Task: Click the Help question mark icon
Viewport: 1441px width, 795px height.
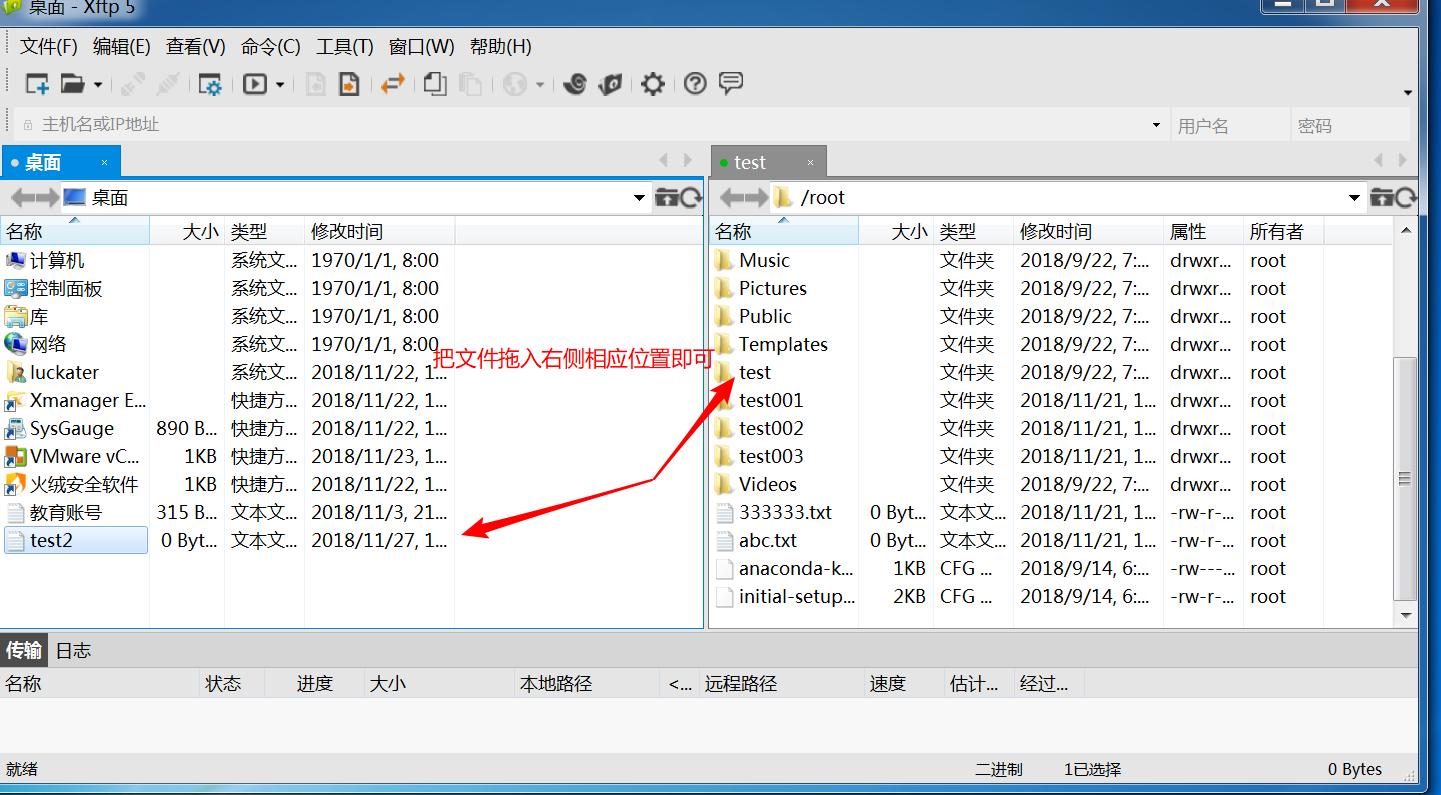Action: (695, 84)
